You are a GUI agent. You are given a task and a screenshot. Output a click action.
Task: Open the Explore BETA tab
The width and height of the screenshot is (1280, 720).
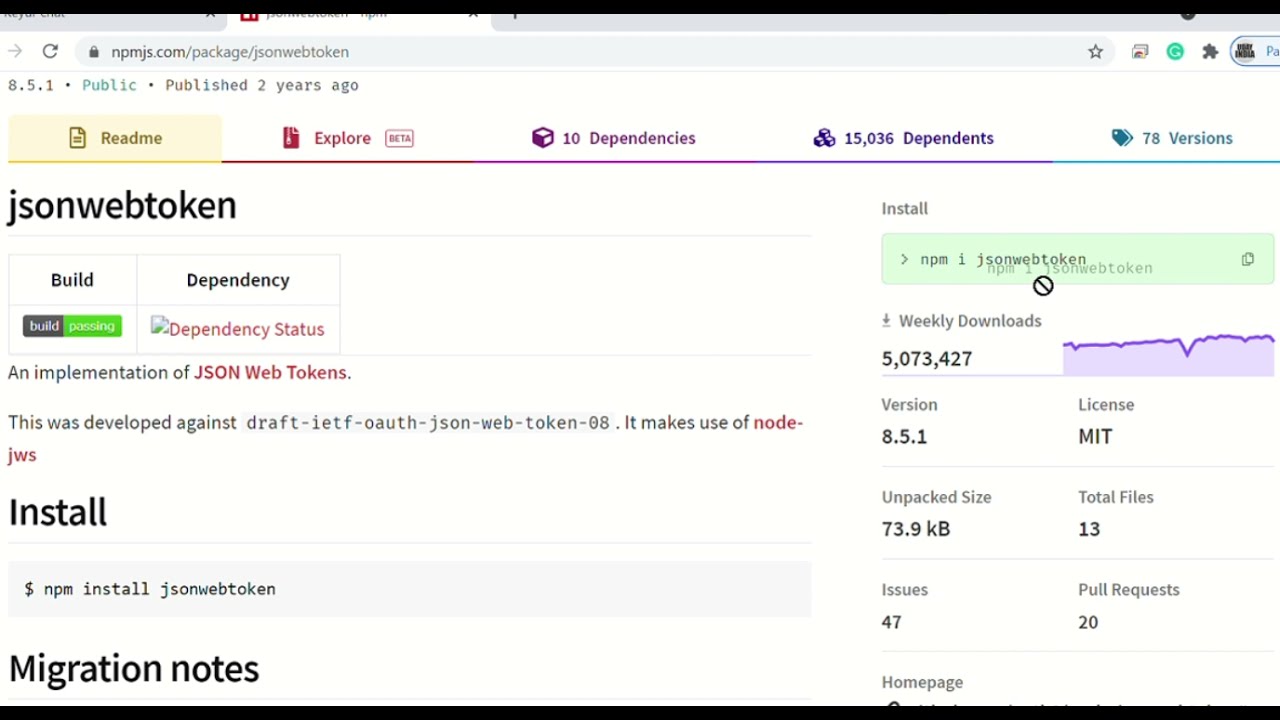tap(348, 138)
